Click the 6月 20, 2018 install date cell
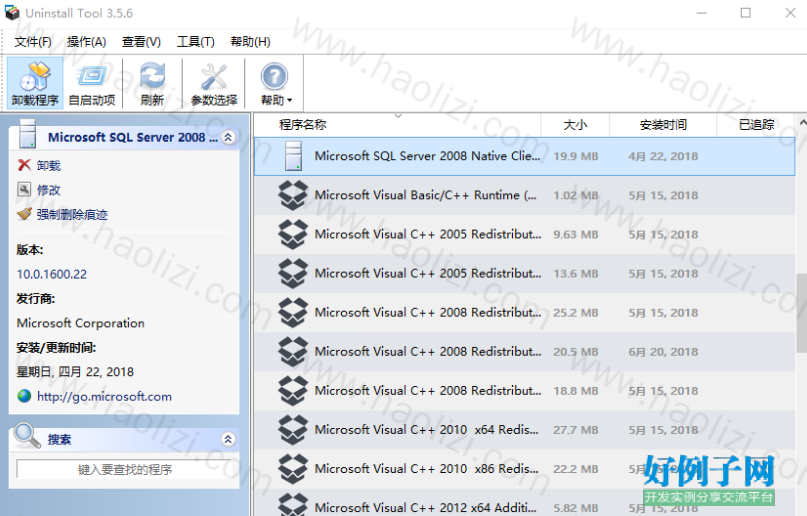This screenshot has height=516, width=807. tap(663, 352)
